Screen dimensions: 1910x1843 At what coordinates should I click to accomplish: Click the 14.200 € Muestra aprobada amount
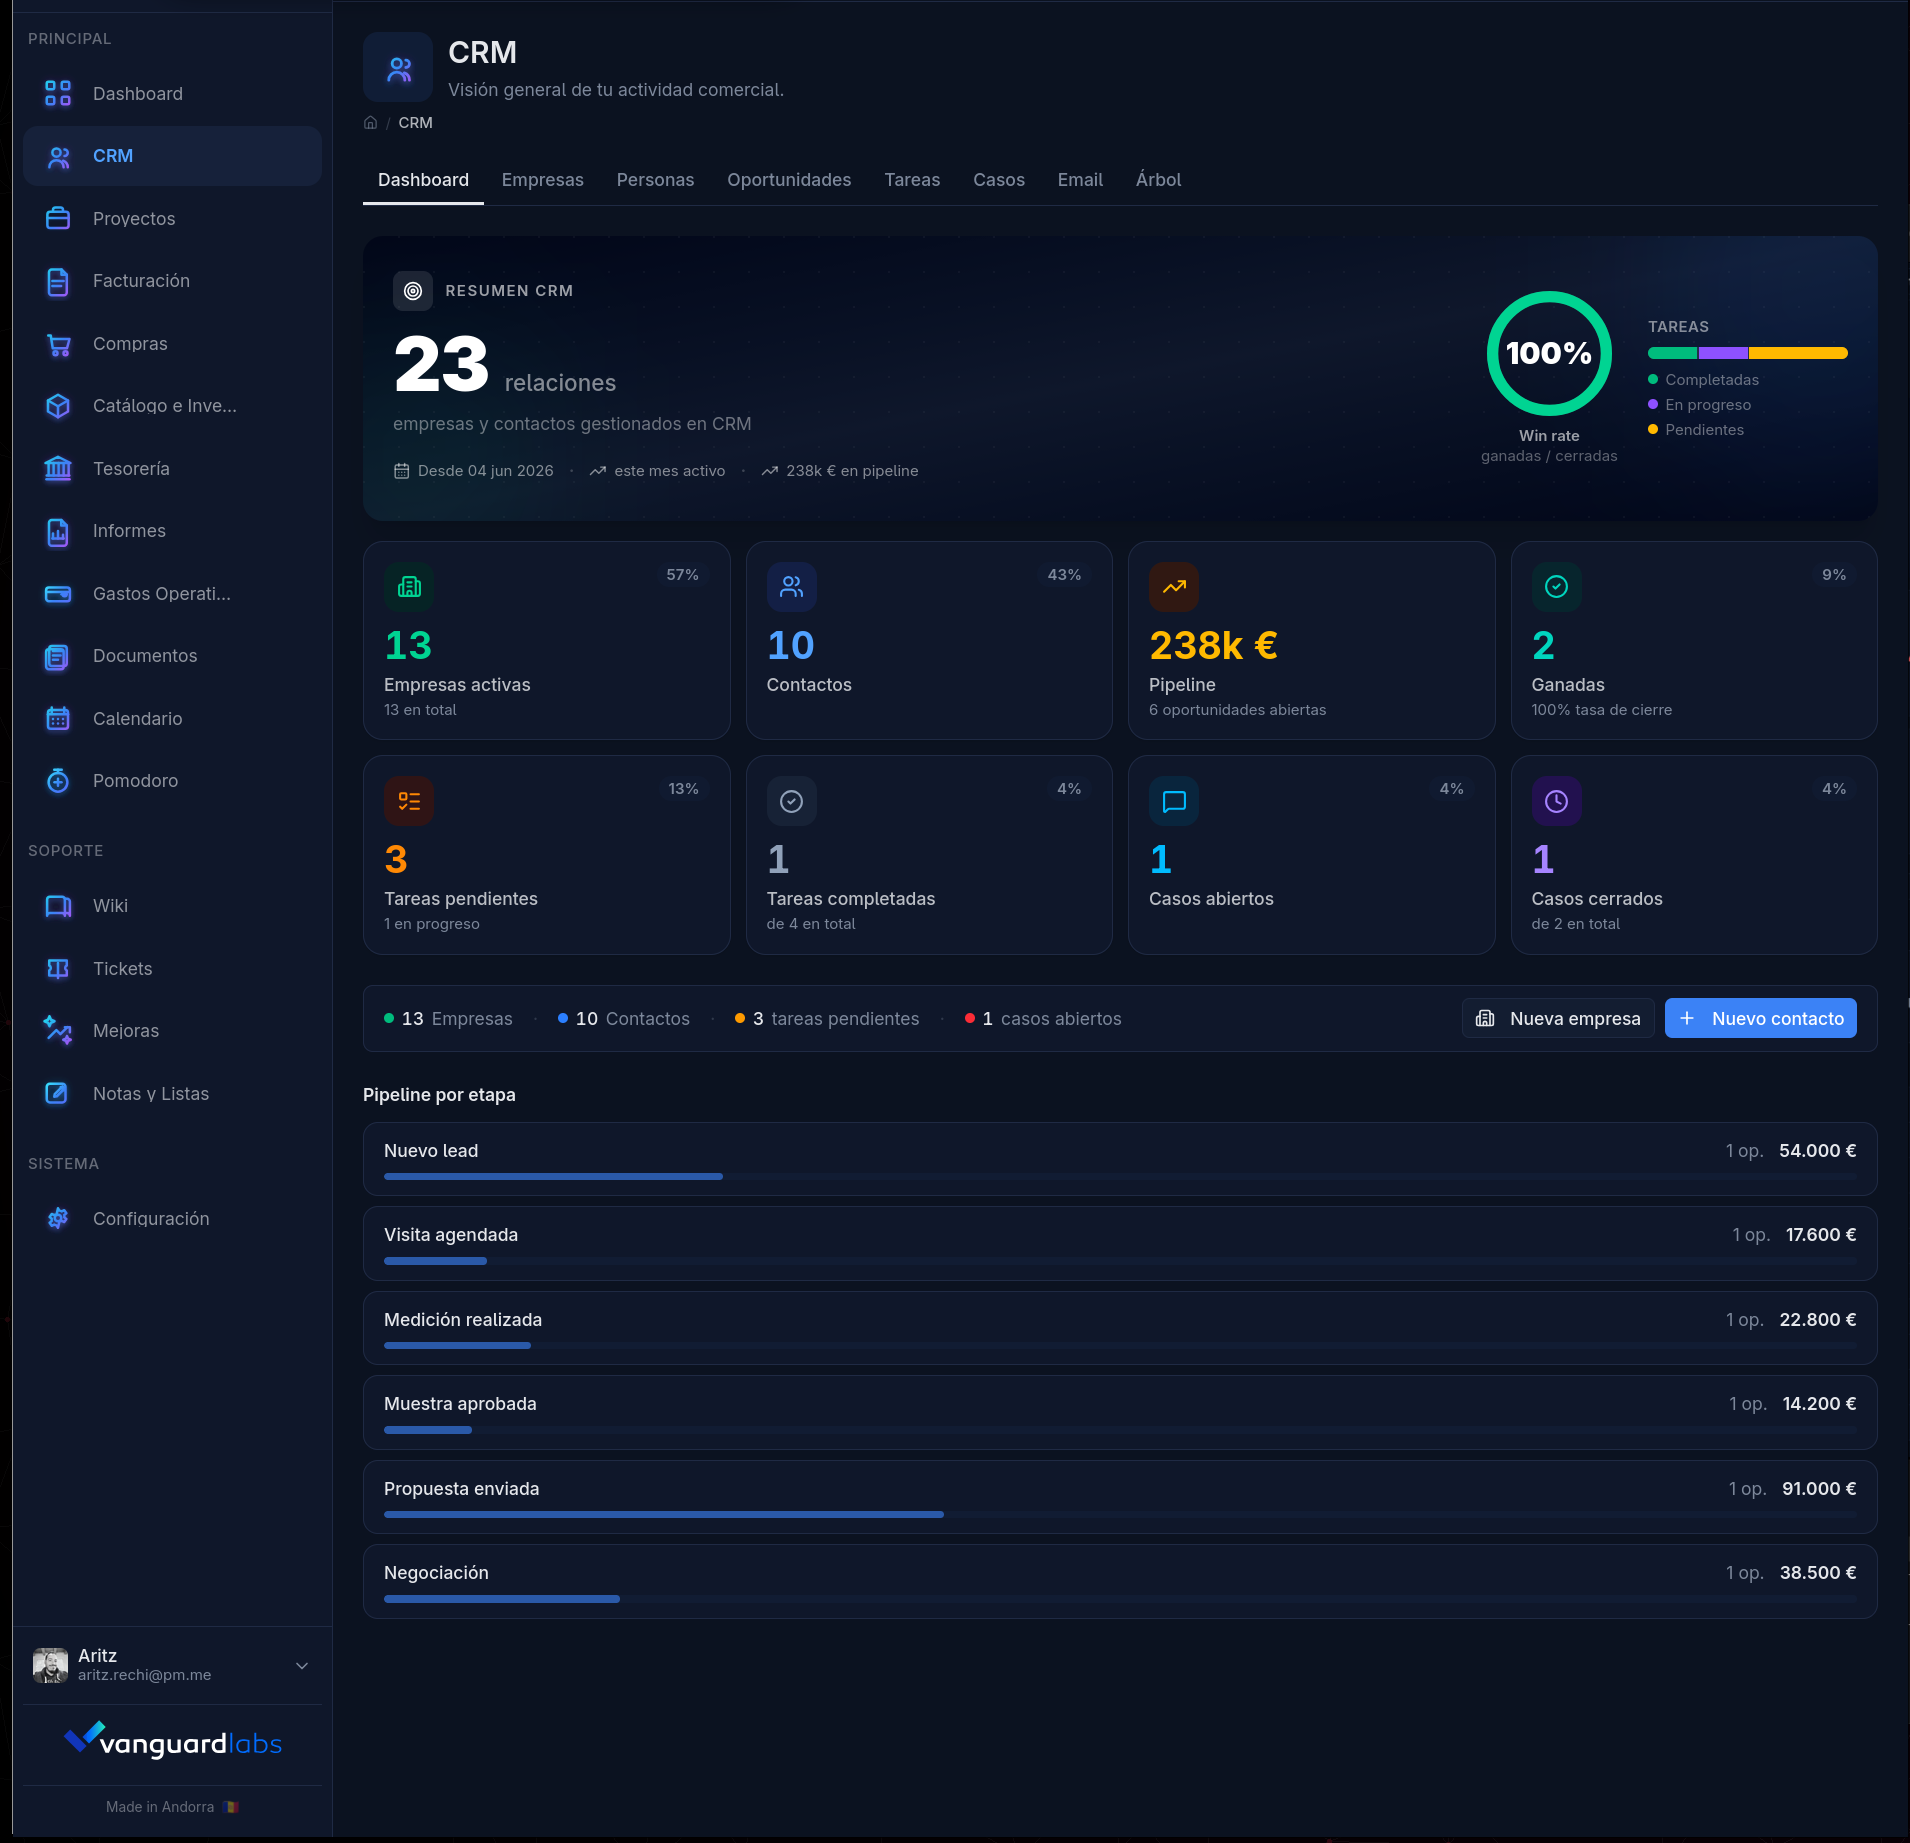click(x=1819, y=1404)
